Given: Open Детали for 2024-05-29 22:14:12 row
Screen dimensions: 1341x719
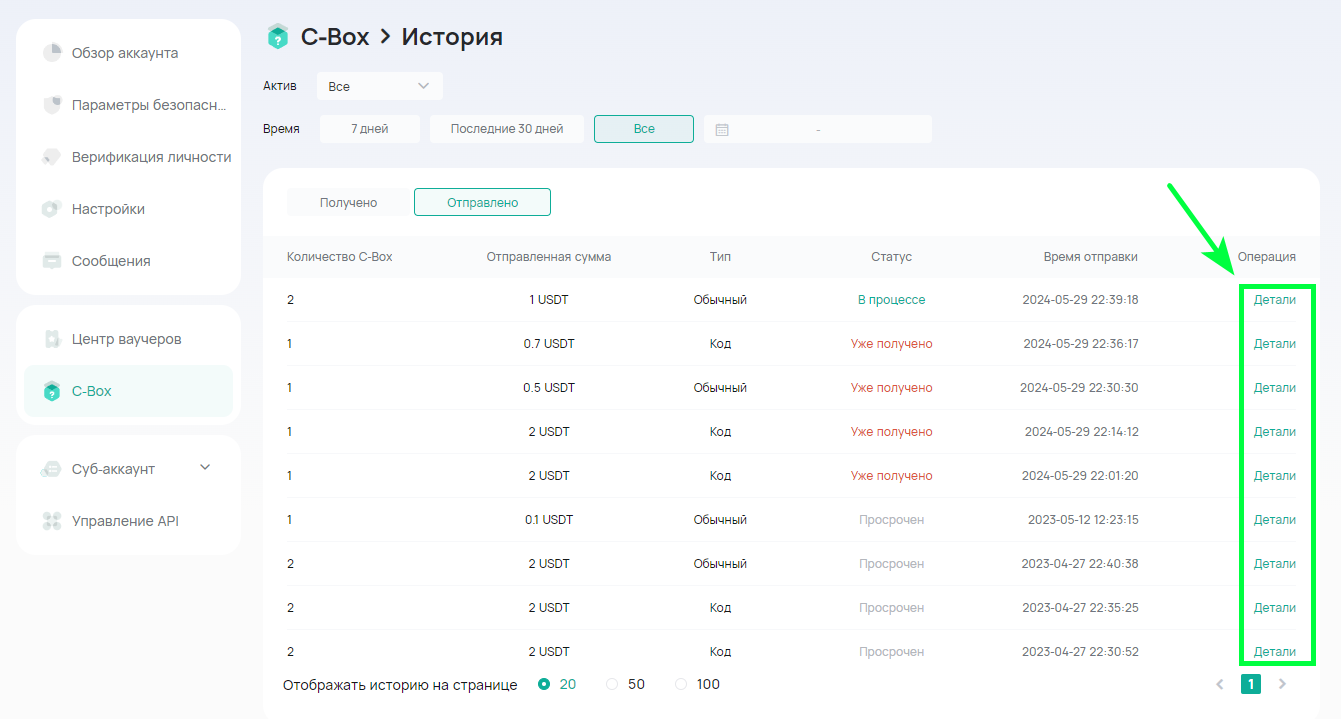Looking at the screenshot, I should (1275, 432).
